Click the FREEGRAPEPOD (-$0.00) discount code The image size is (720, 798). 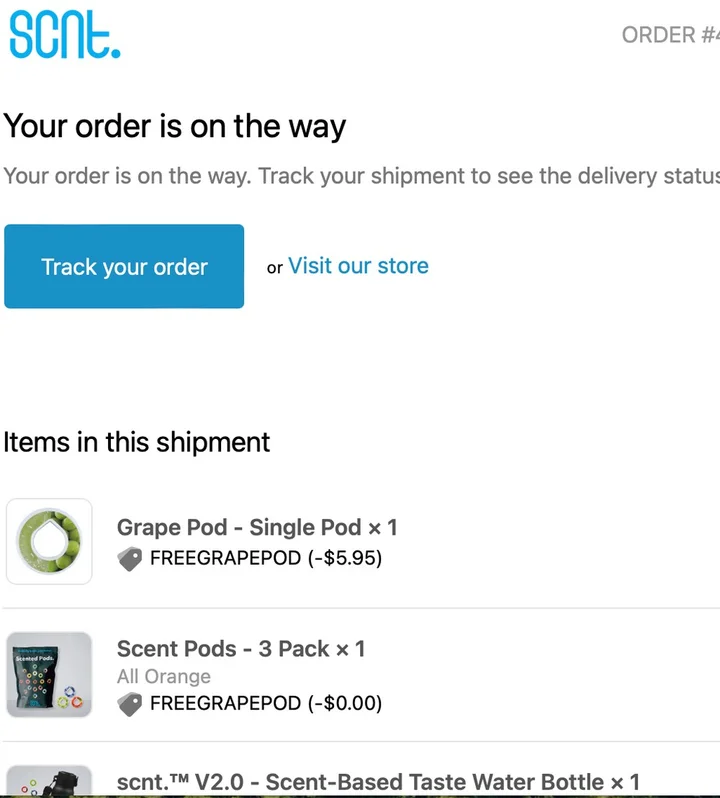pyautogui.click(x=265, y=703)
